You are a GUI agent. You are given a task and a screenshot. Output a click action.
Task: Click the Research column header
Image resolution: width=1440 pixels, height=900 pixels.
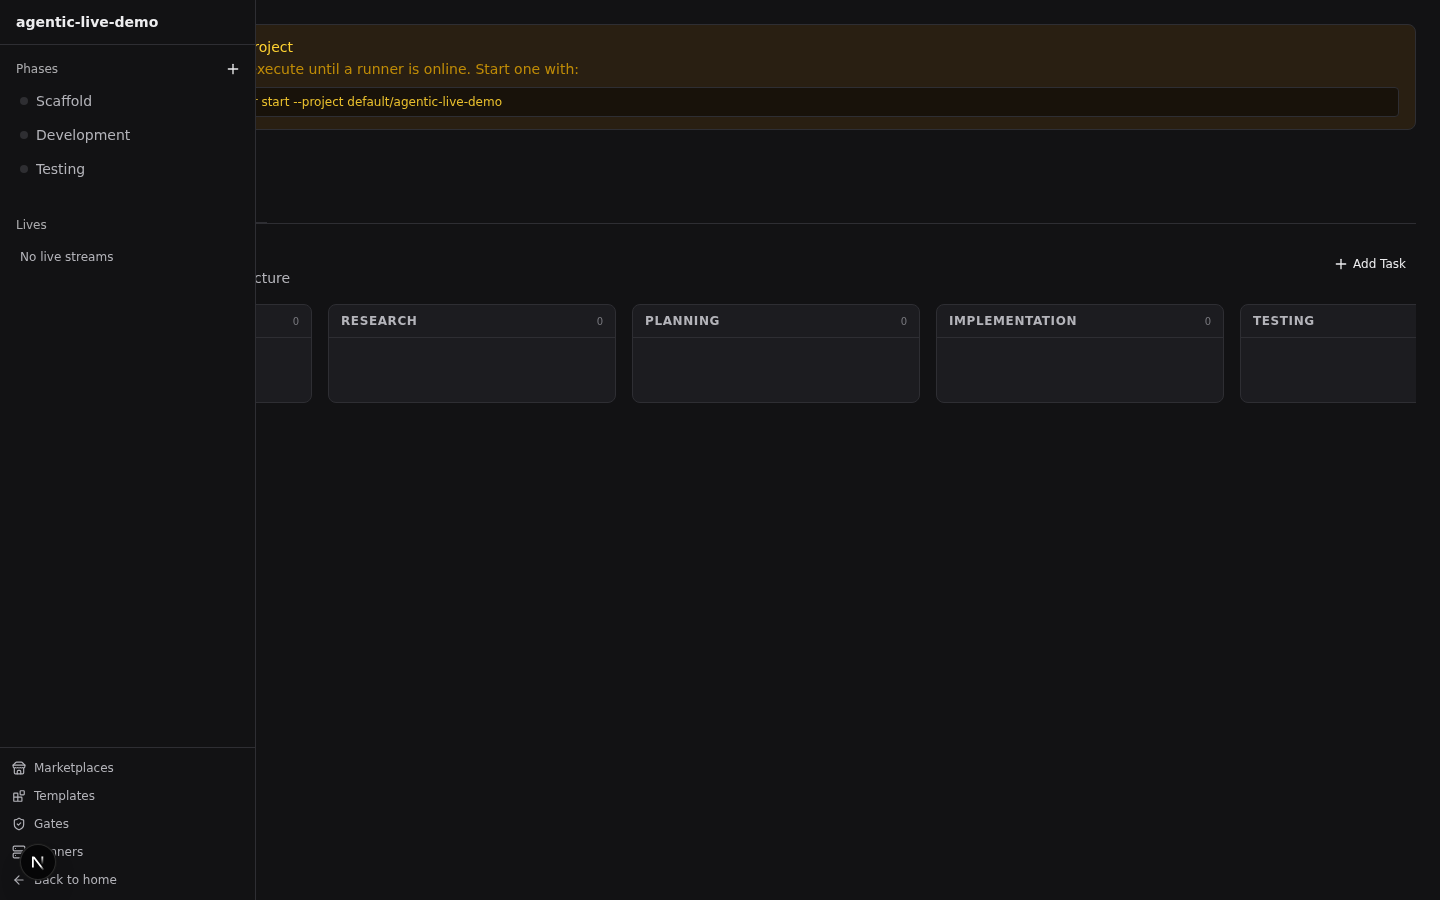coord(379,321)
